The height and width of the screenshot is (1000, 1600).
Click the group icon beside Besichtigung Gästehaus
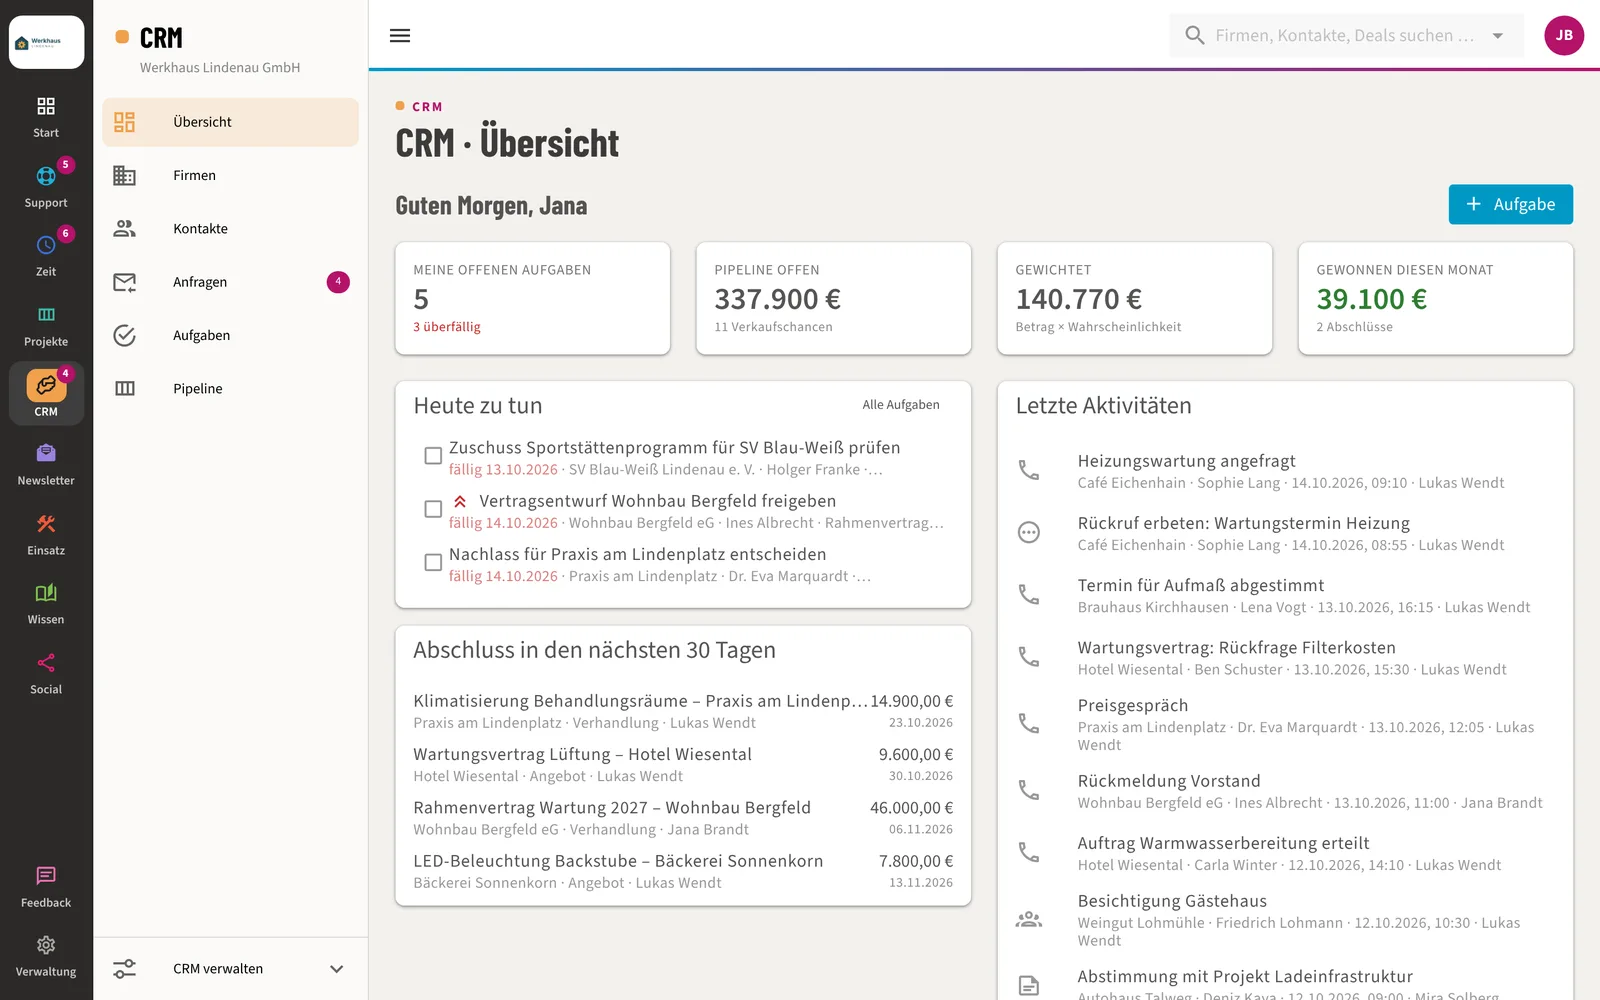(x=1029, y=919)
